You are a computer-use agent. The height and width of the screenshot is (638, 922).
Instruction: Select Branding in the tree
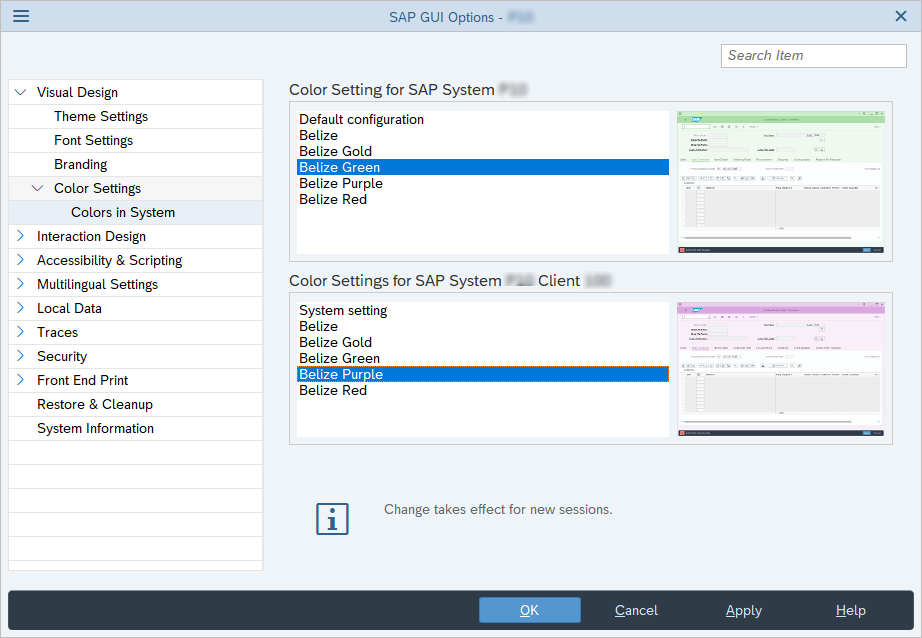81,165
